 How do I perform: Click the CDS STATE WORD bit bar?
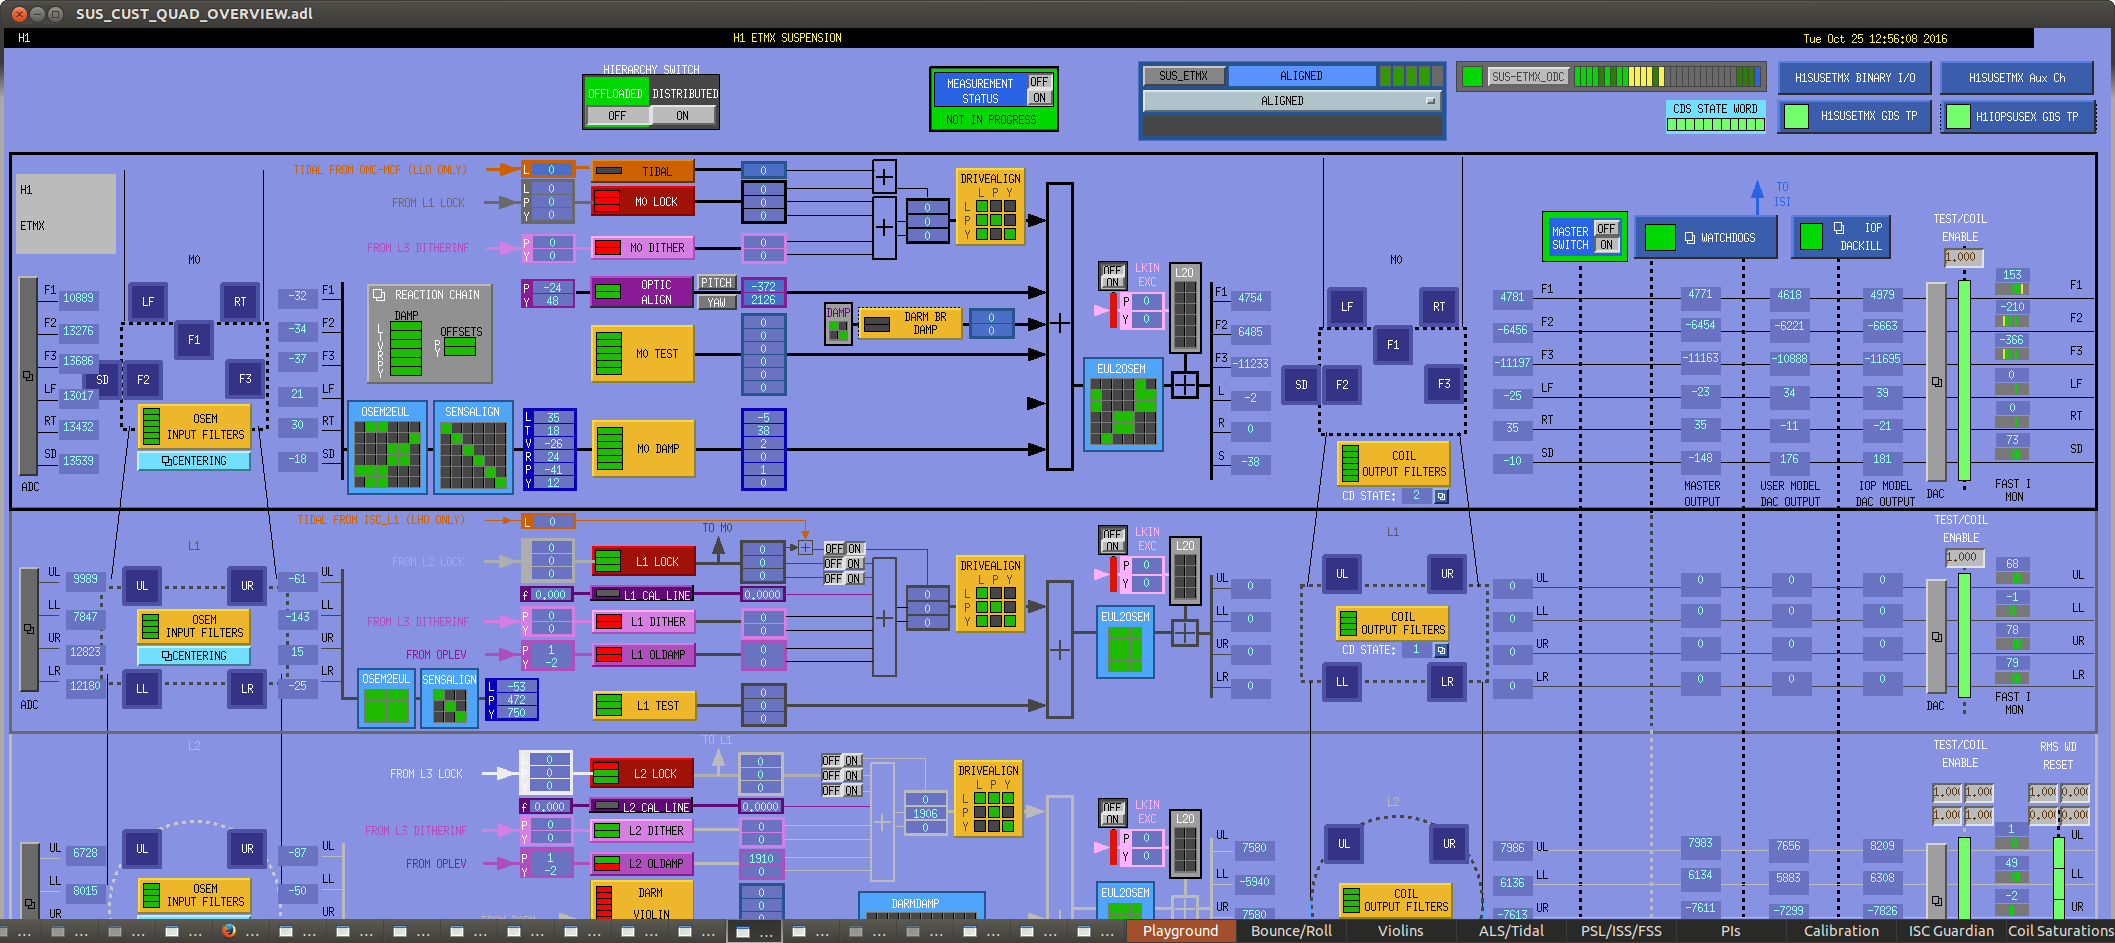pyautogui.click(x=1715, y=125)
